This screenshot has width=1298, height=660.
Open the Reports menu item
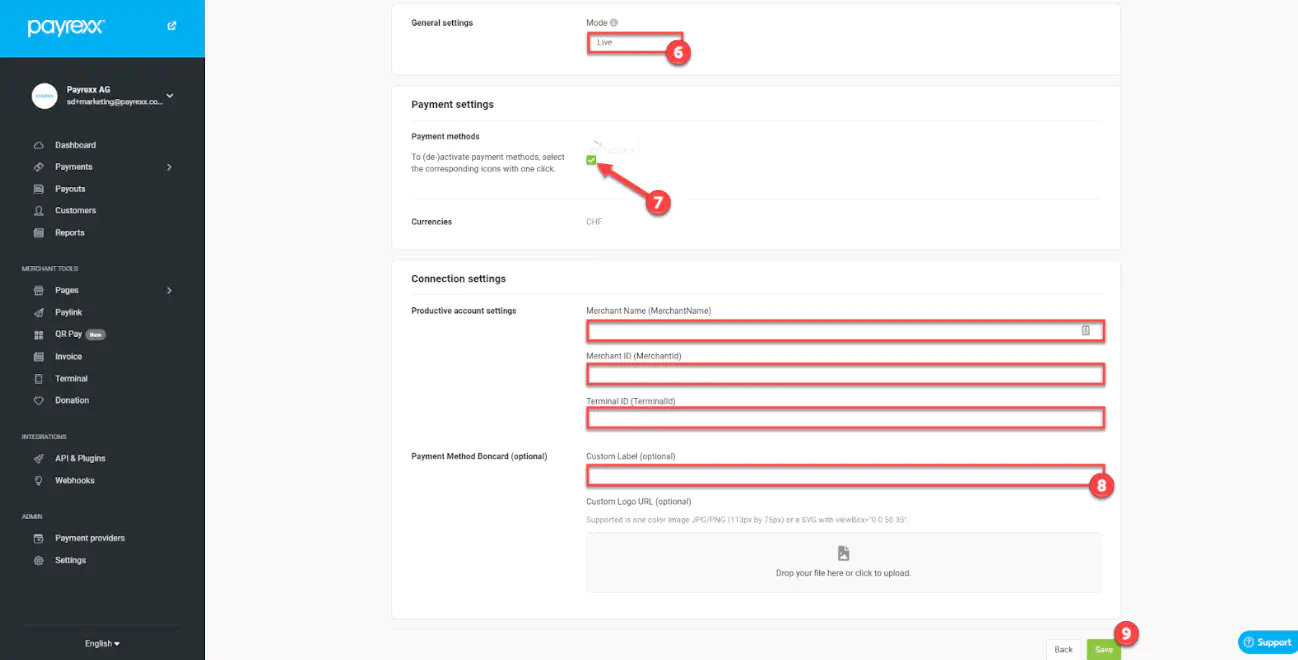pyautogui.click(x=69, y=233)
